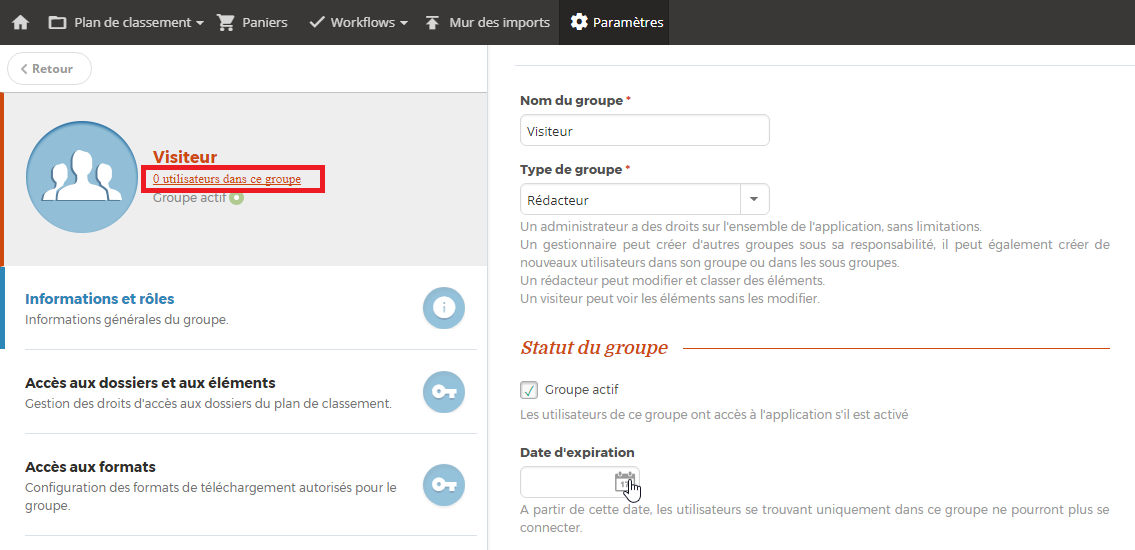The width and height of the screenshot is (1135, 550).
Task: Click key icon for Accès aux dossiers
Action: pos(444,392)
